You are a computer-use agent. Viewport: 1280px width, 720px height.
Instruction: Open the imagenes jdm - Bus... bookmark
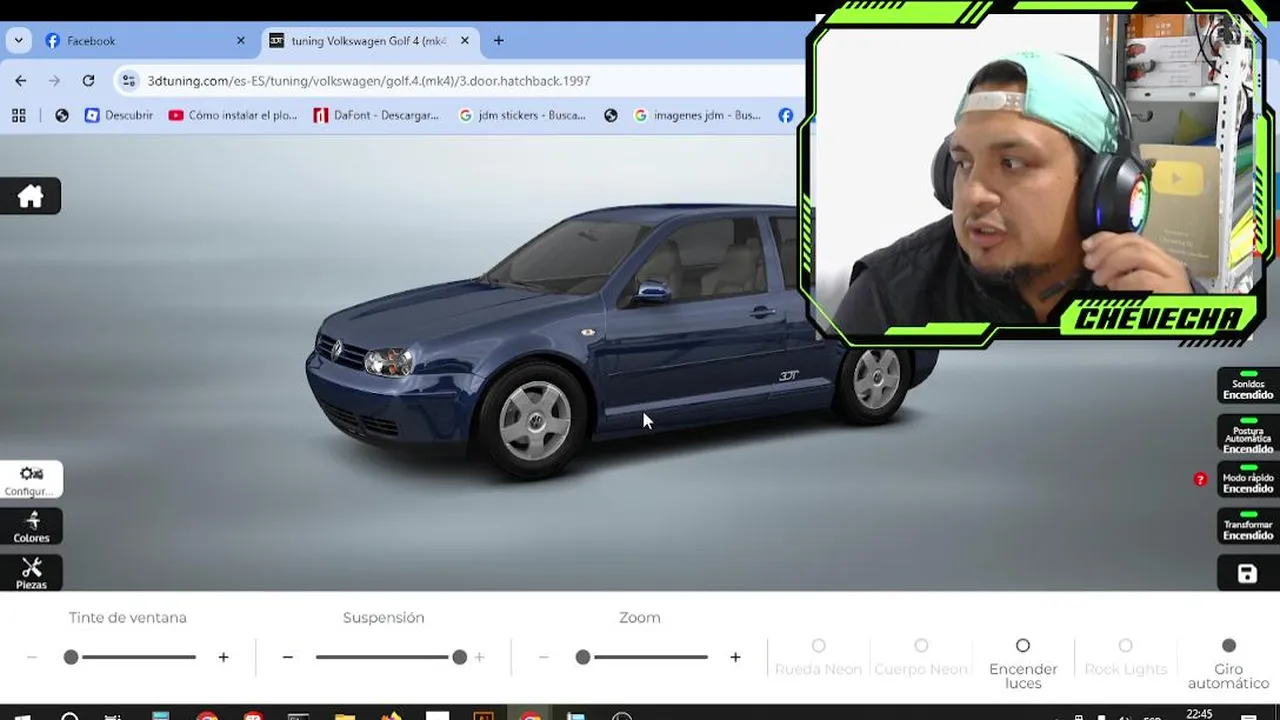click(x=698, y=115)
